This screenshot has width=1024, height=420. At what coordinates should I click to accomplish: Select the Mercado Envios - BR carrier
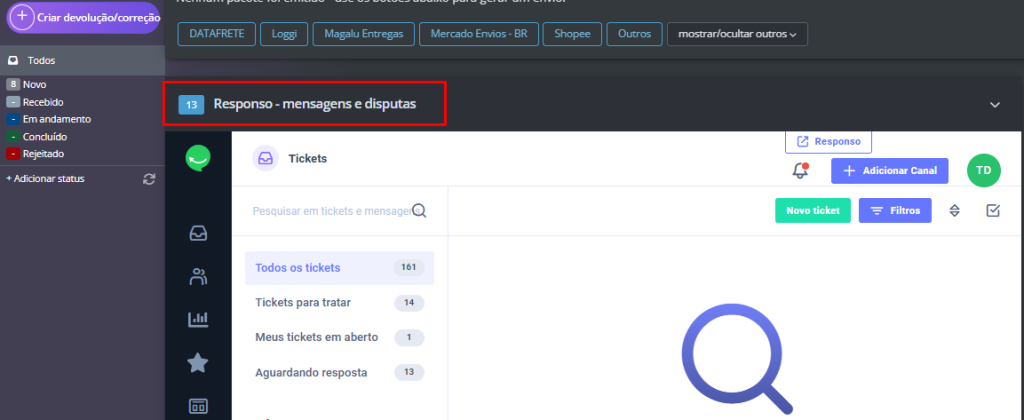click(478, 34)
